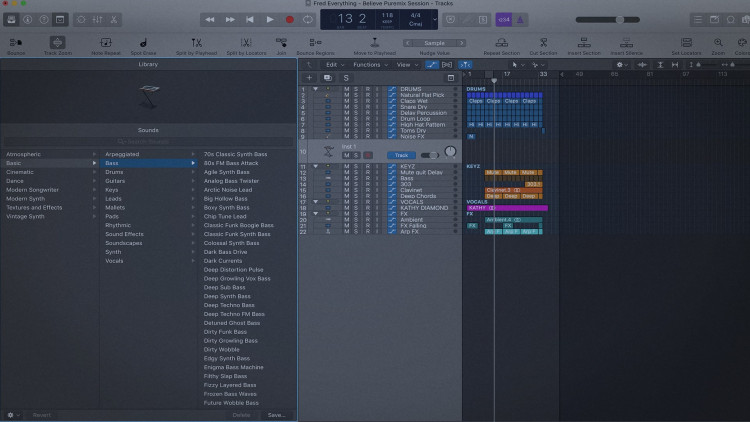Image resolution: width=750 pixels, height=422 pixels.
Task: Open the Library panel icon
Action: pyautogui.click(x=11, y=20)
